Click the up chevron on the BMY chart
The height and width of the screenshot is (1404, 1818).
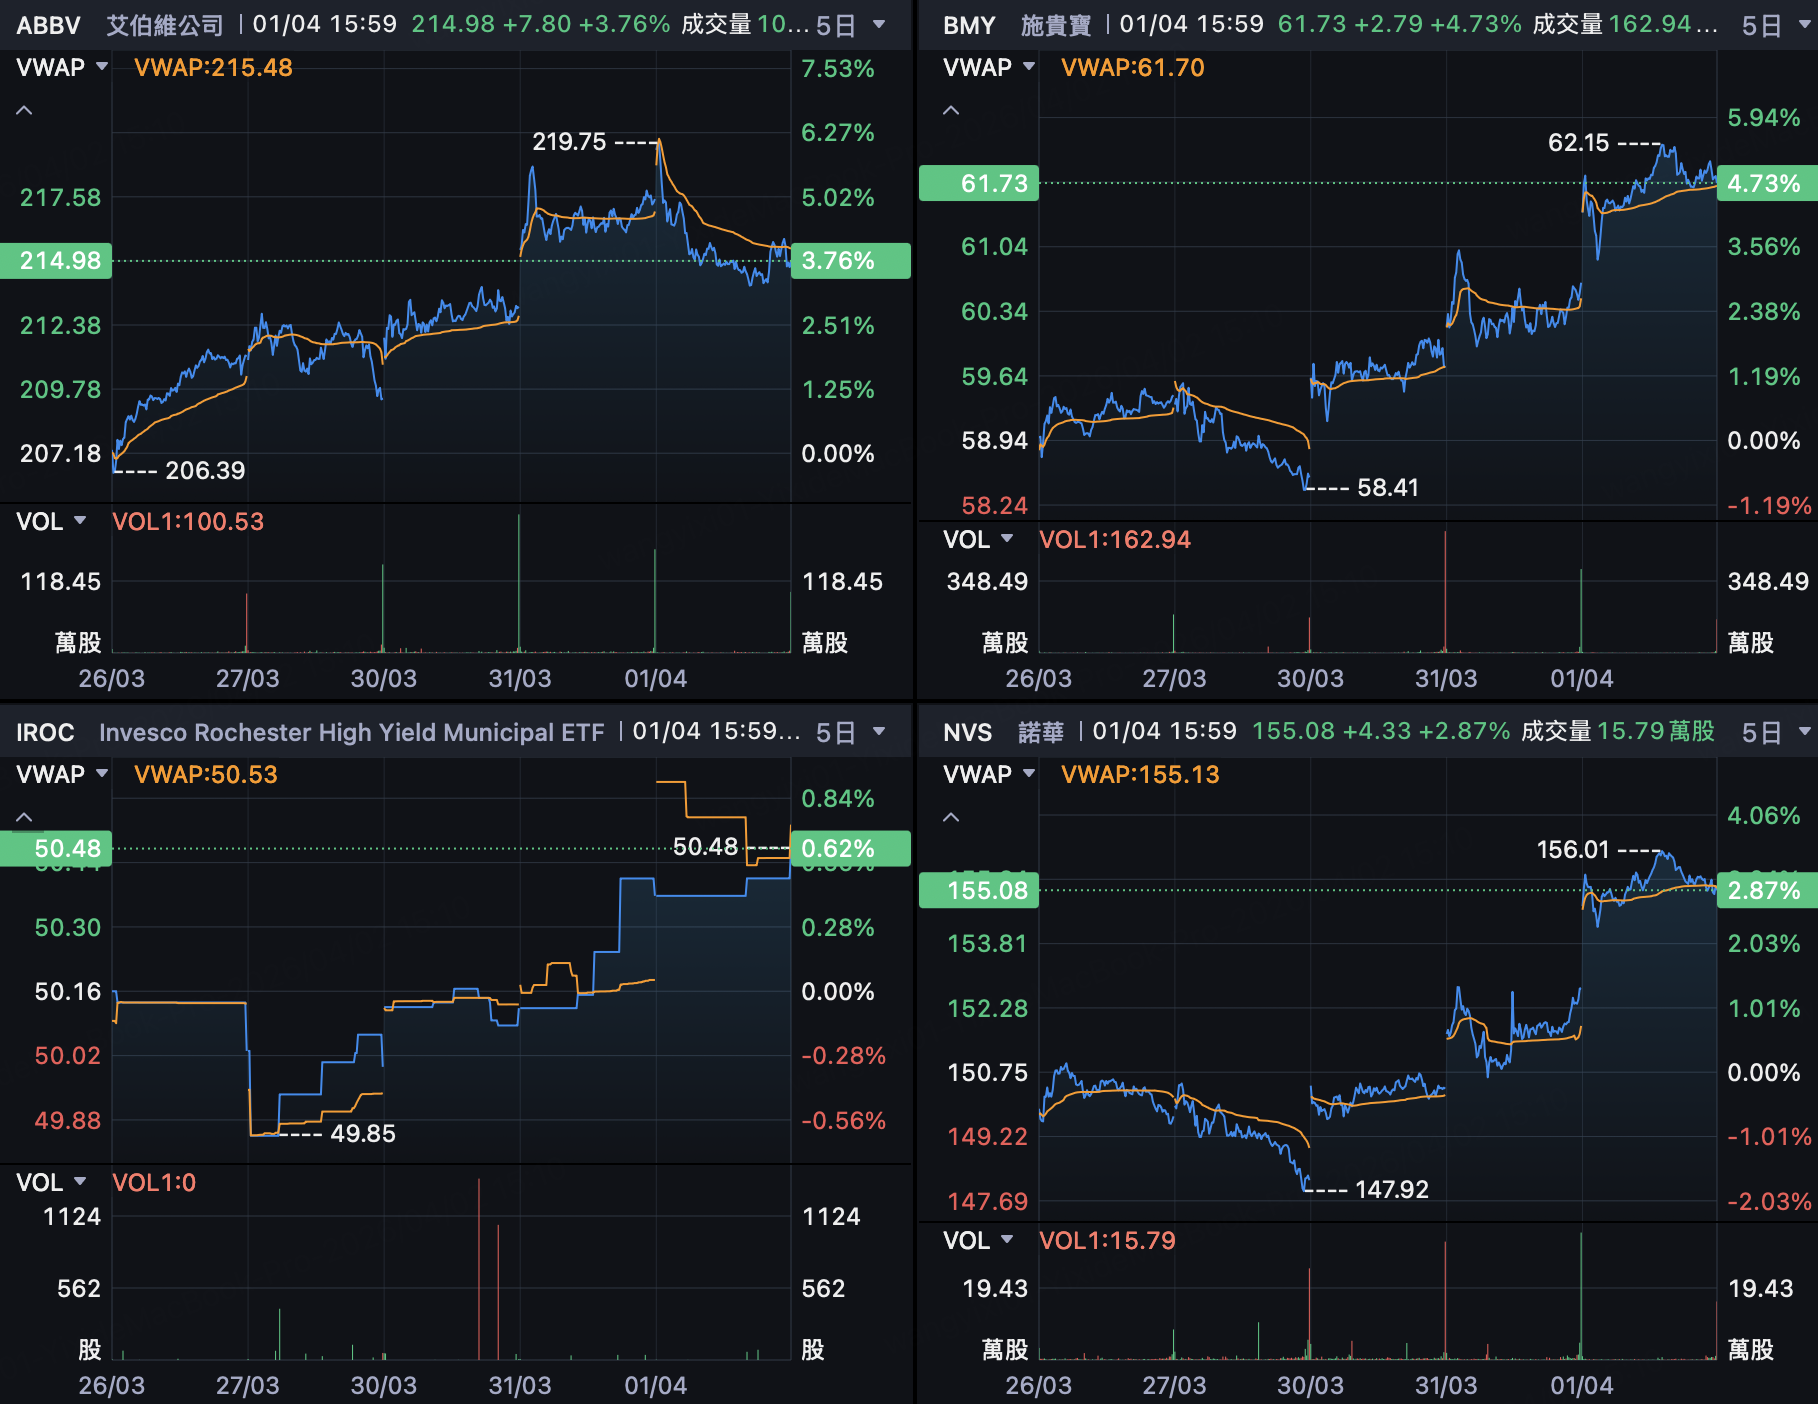point(951,110)
